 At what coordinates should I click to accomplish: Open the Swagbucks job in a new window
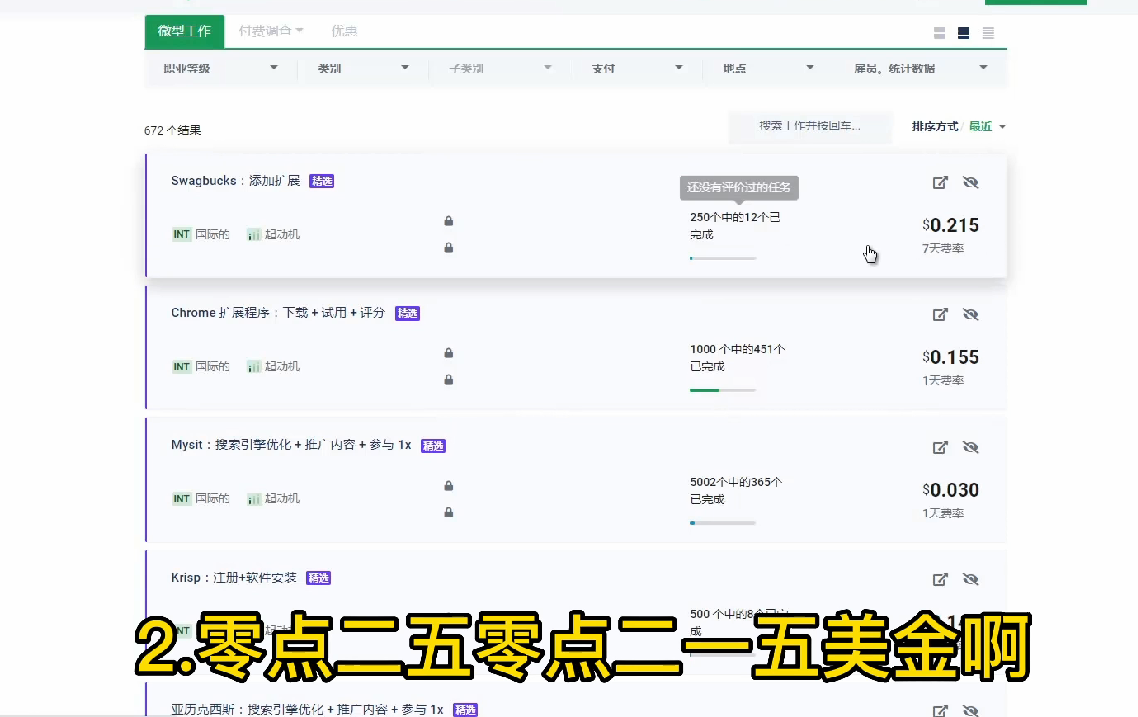(x=940, y=182)
